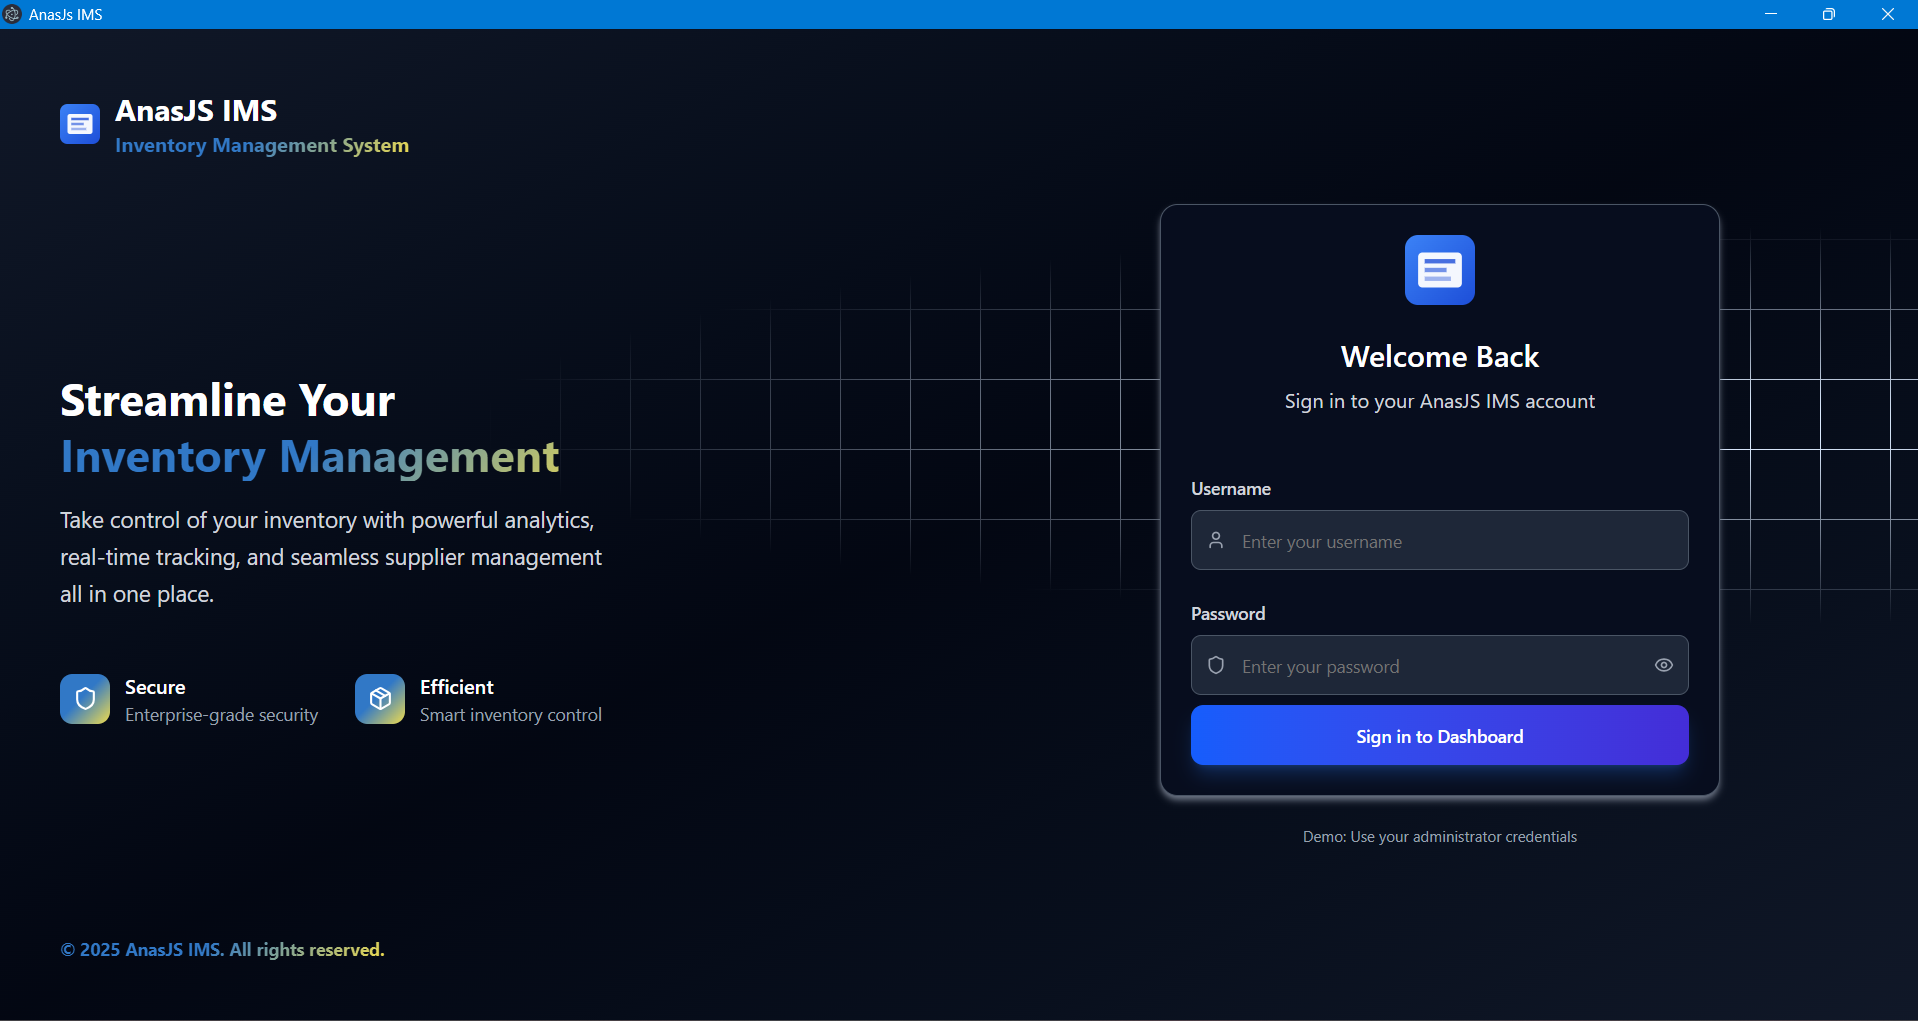Click the AnasJS IMS header logo icon
The image size is (1918, 1021).
[80, 124]
